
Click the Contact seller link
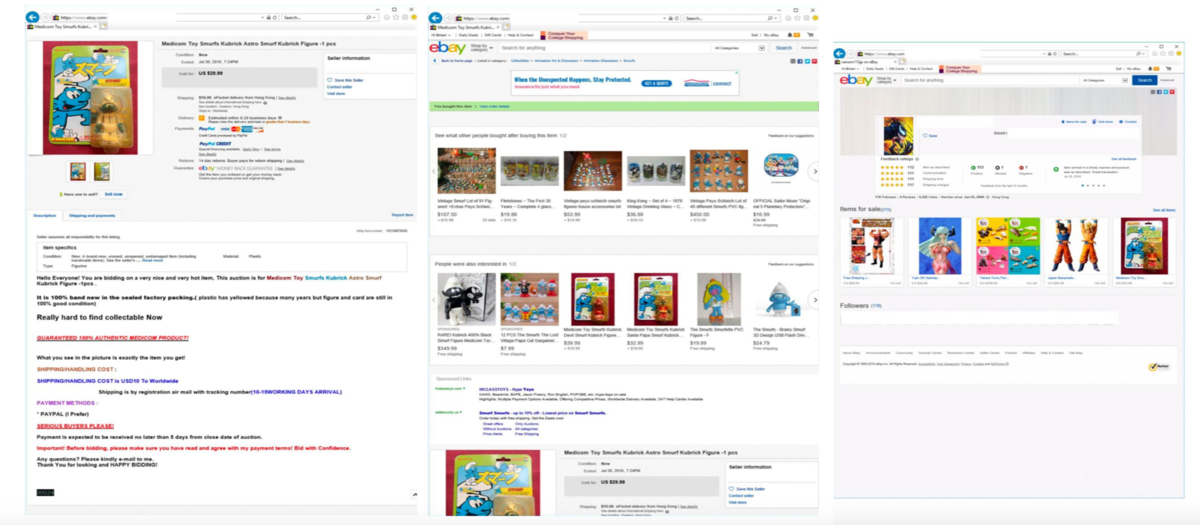click(339, 87)
